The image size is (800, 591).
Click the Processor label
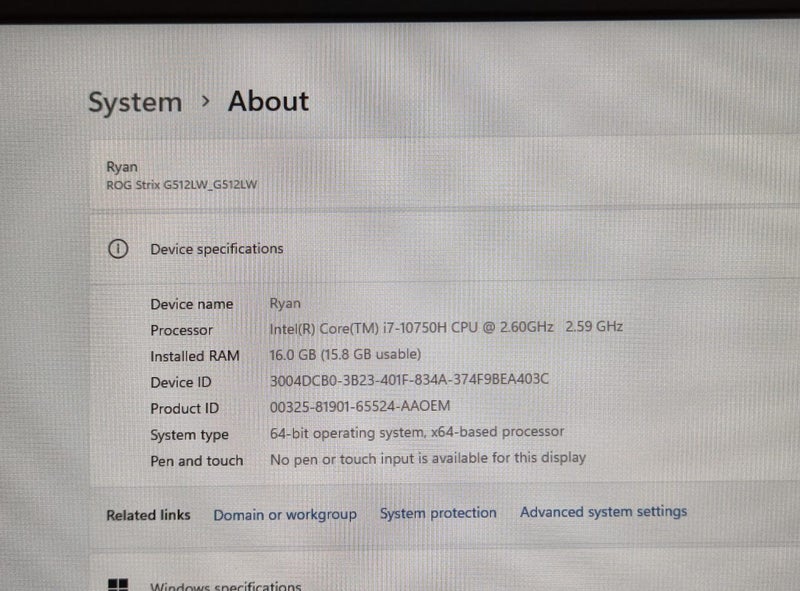pos(182,330)
